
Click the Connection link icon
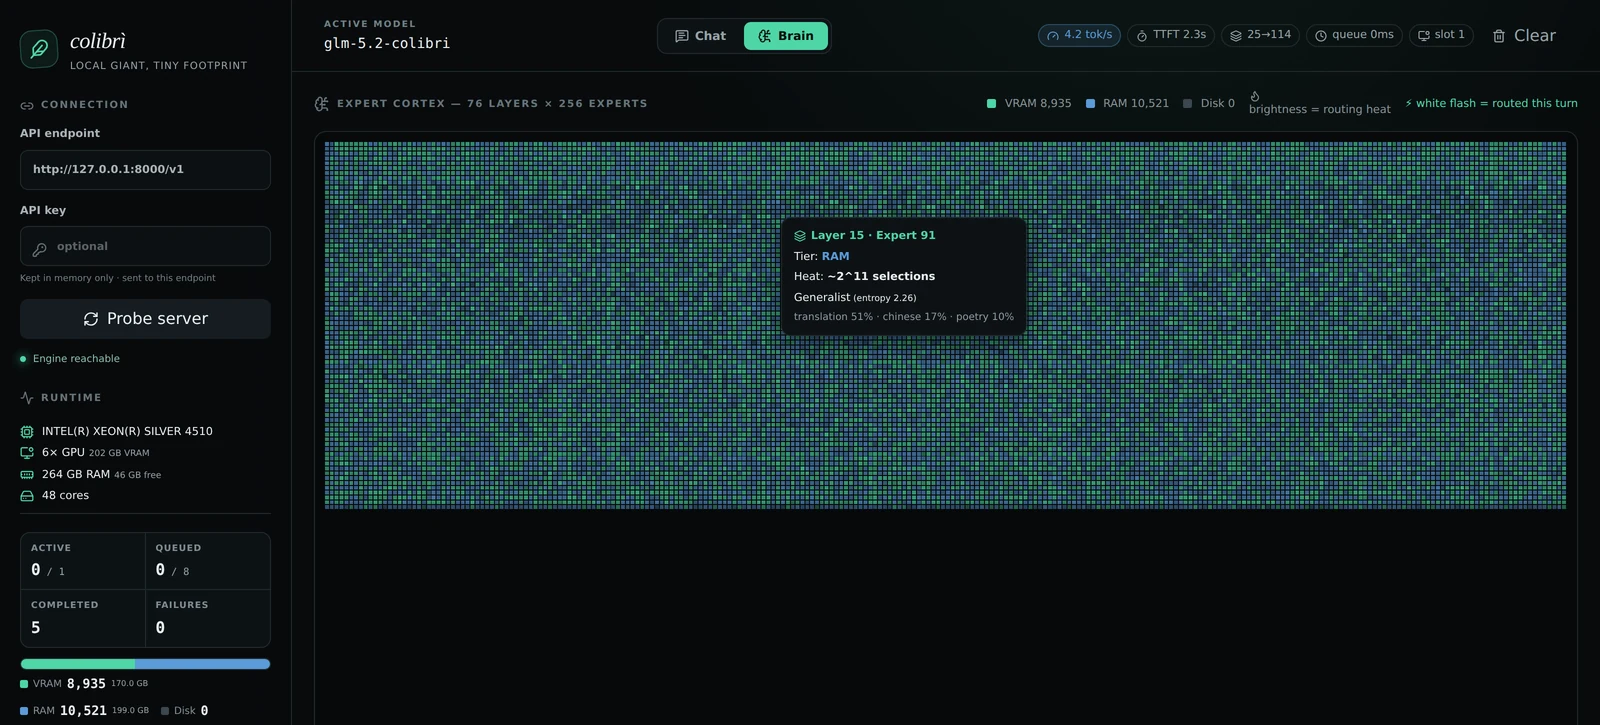[x=27, y=105]
